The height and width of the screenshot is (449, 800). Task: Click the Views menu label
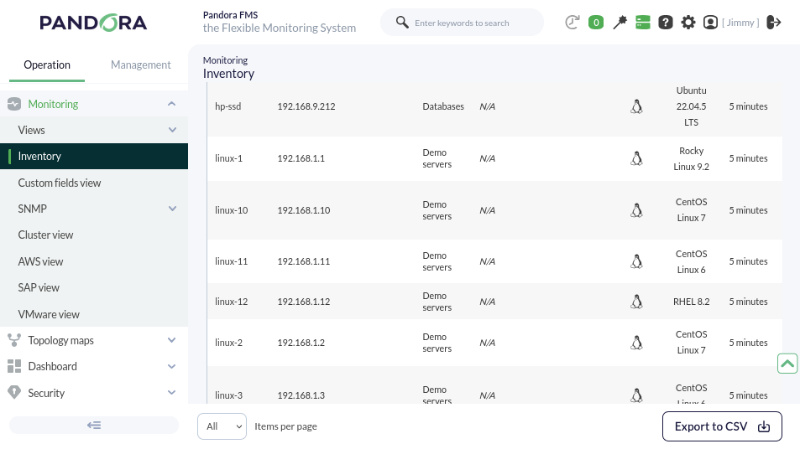31,130
